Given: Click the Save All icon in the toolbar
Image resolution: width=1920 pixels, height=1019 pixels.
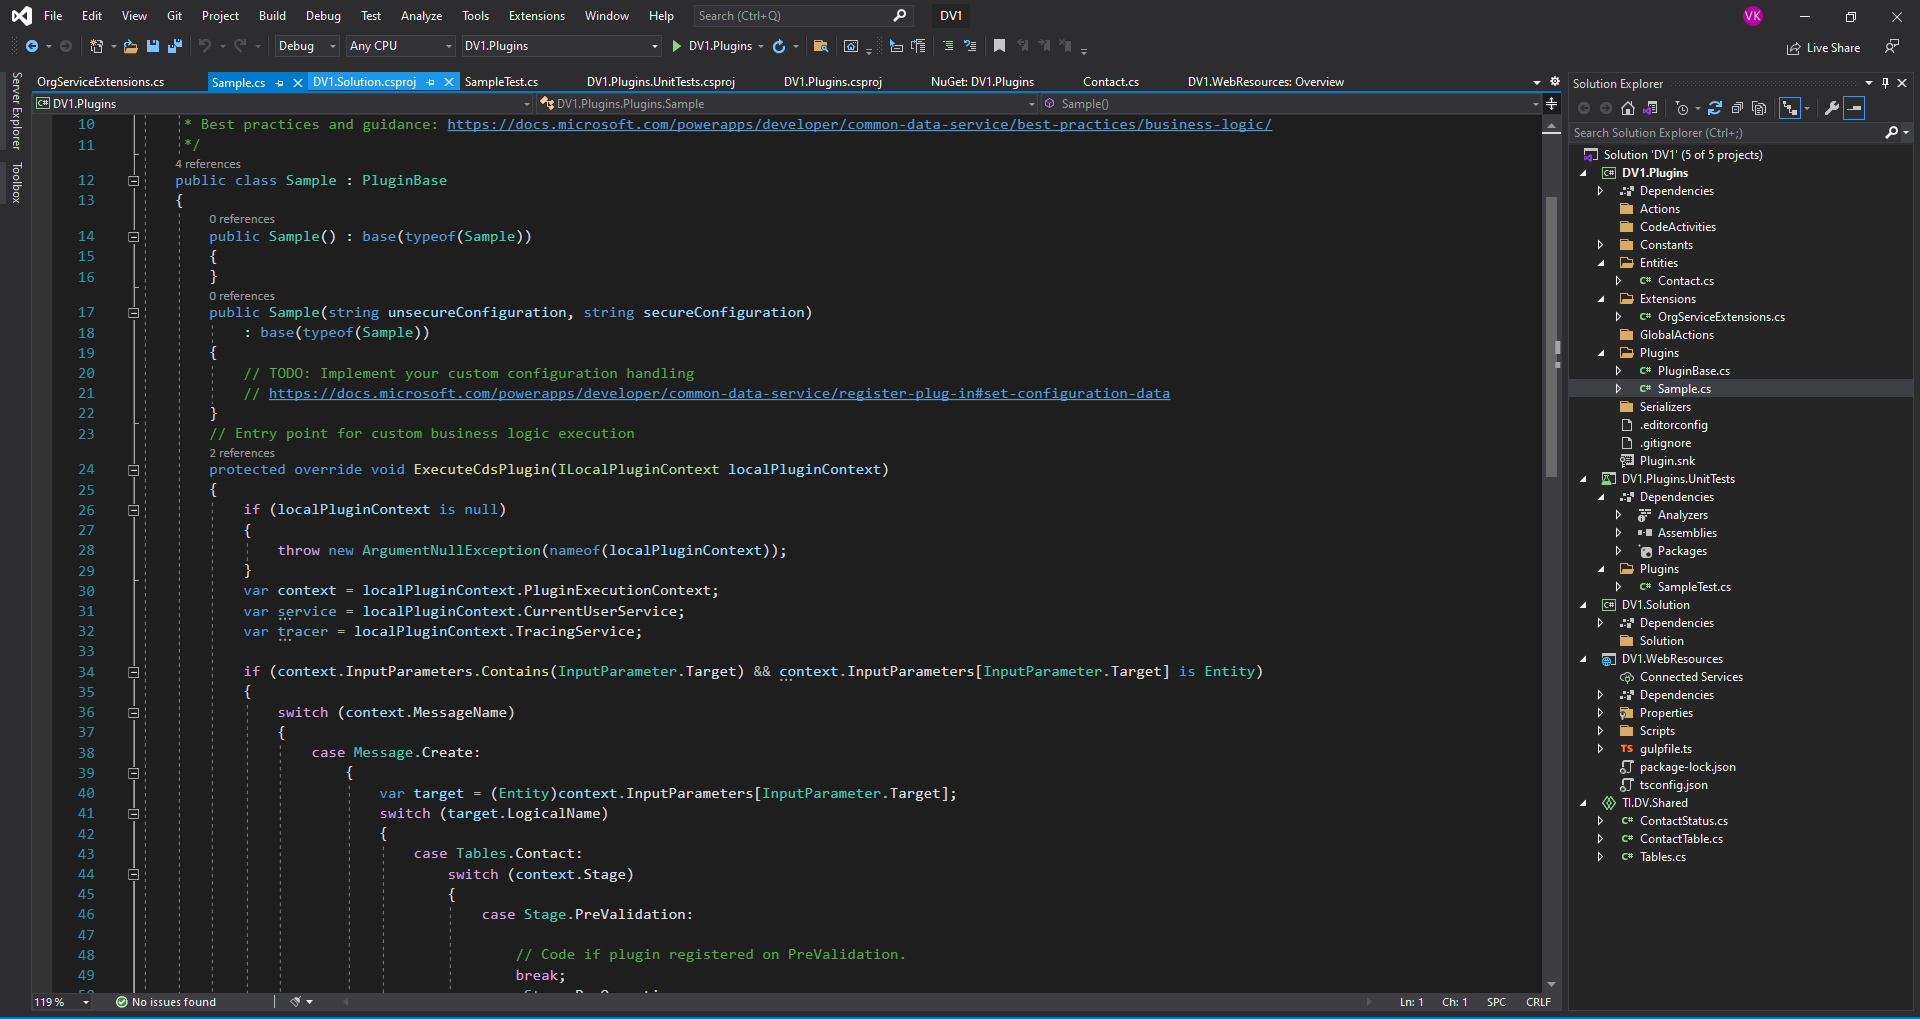Looking at the screenshot, I should [174, 46].
